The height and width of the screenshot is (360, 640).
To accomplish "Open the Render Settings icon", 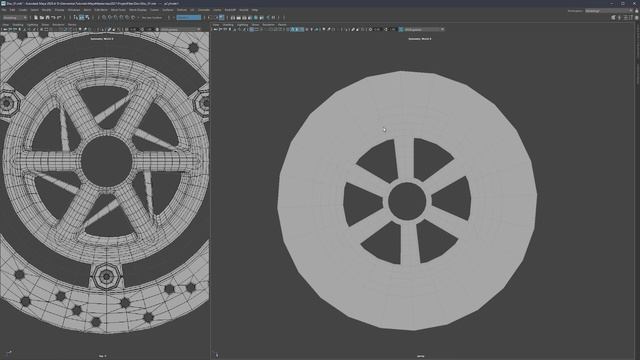I will point(249,18).
